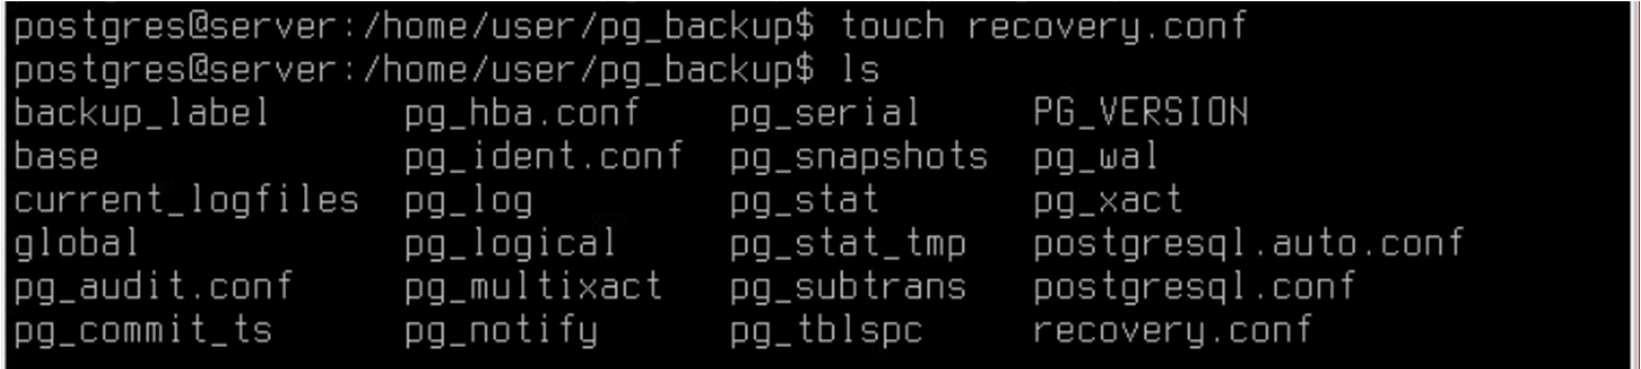Click the pg_logical directory entry
1641x369 pixels.
click(x=511, y=243)
